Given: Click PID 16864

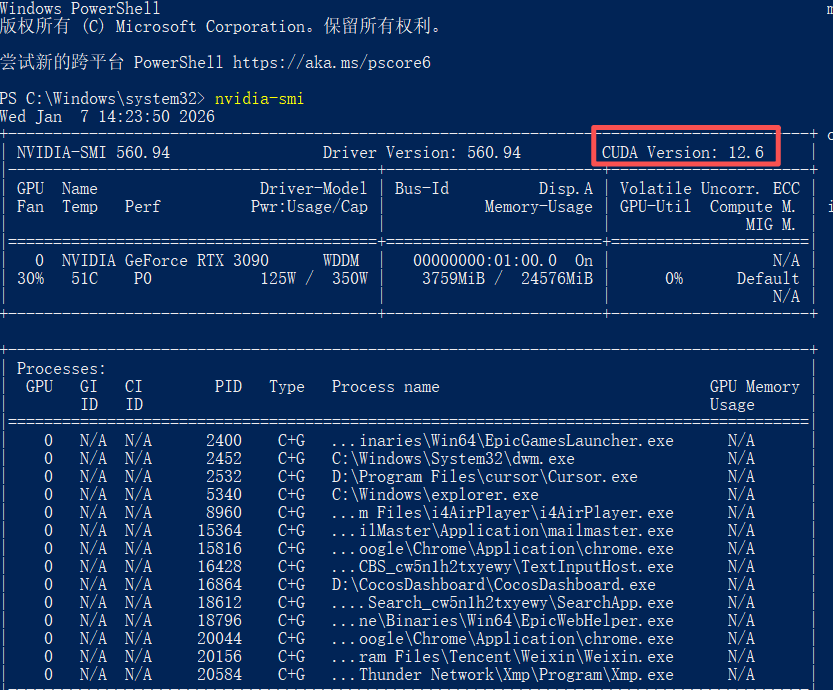Looking at the screenshot, I should [x=219, y=585].
